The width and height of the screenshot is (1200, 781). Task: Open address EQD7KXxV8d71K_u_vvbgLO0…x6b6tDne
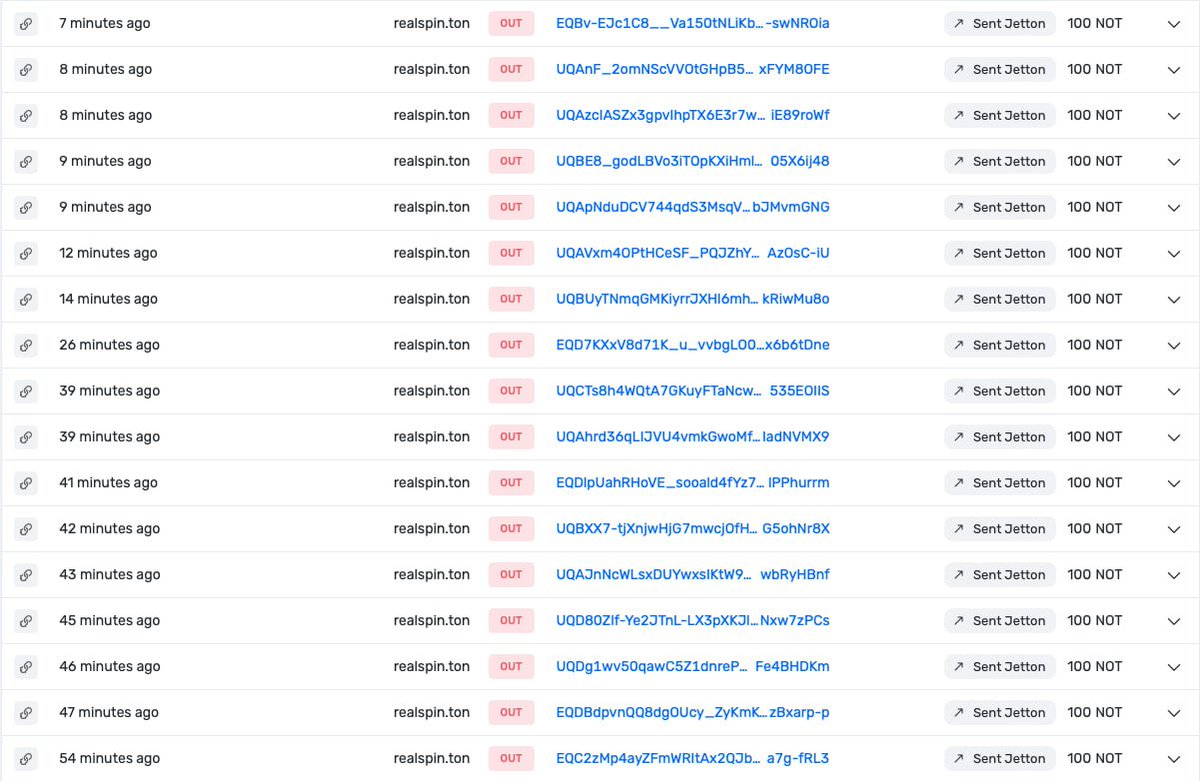pos(693,345)
